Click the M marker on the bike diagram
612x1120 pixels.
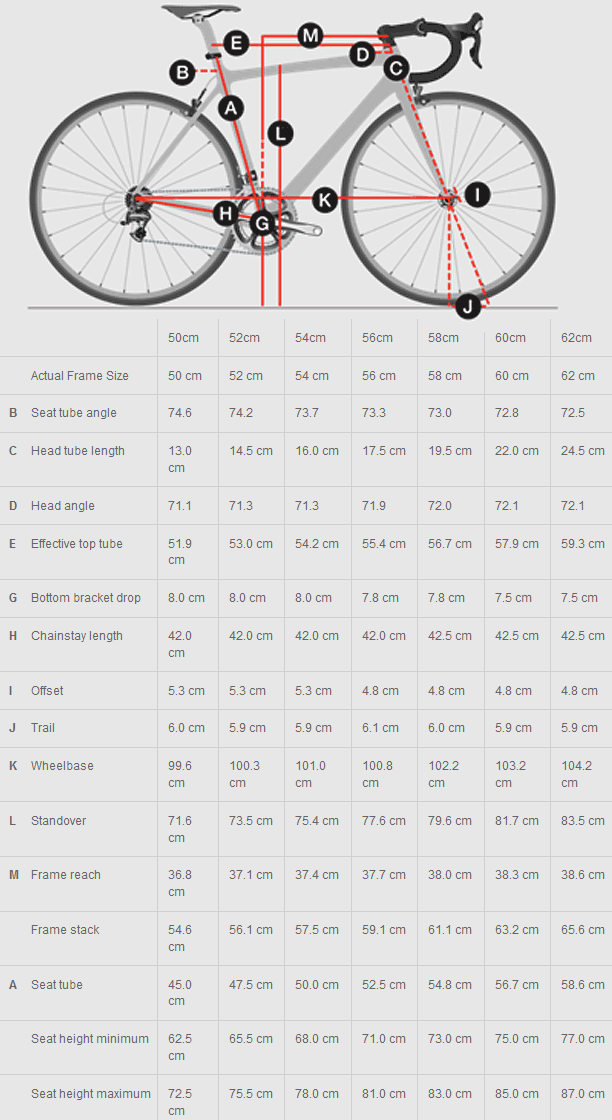310,36
